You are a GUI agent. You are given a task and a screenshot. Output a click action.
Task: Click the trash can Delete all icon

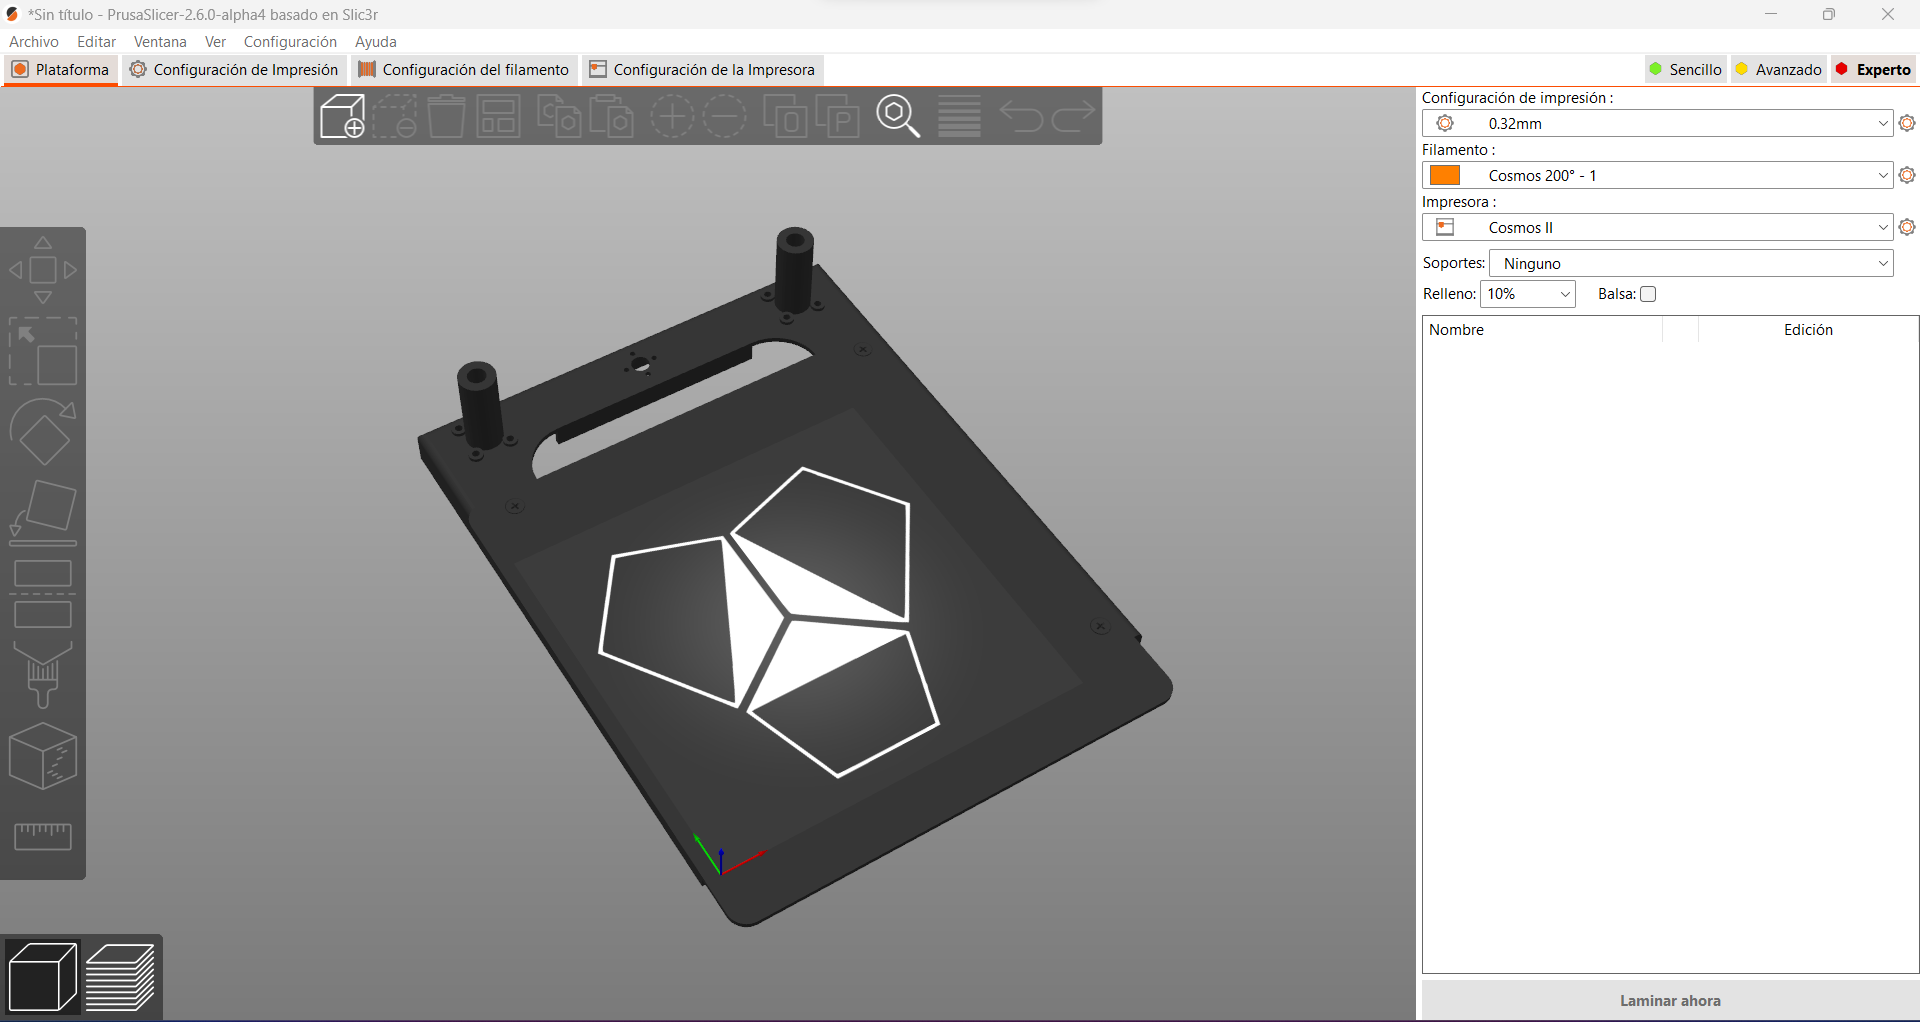point(447,116)
